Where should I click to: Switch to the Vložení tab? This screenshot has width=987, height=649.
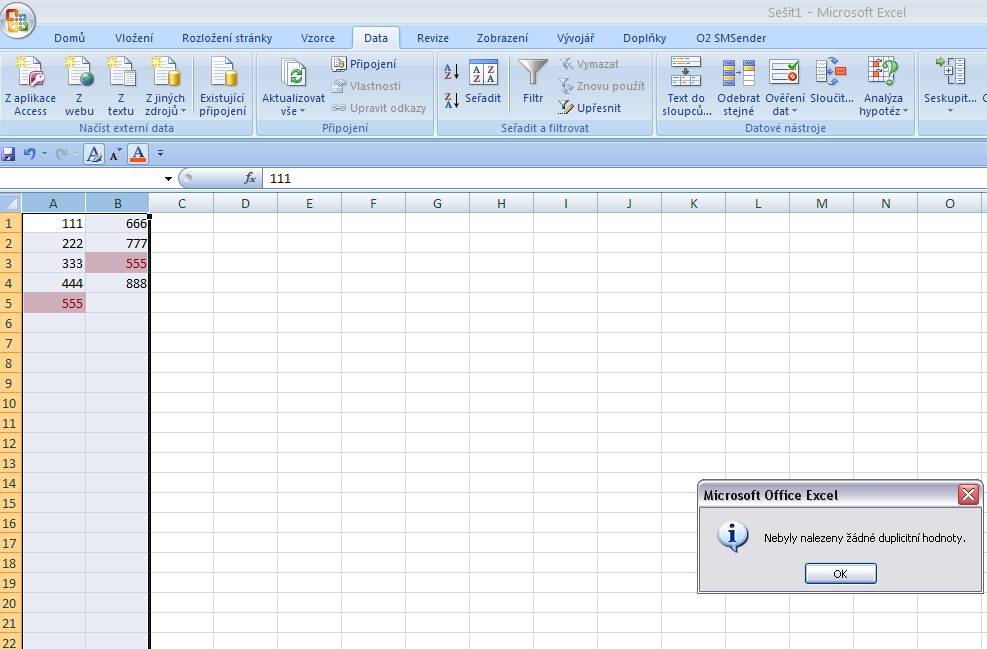[x=133, y=38]
